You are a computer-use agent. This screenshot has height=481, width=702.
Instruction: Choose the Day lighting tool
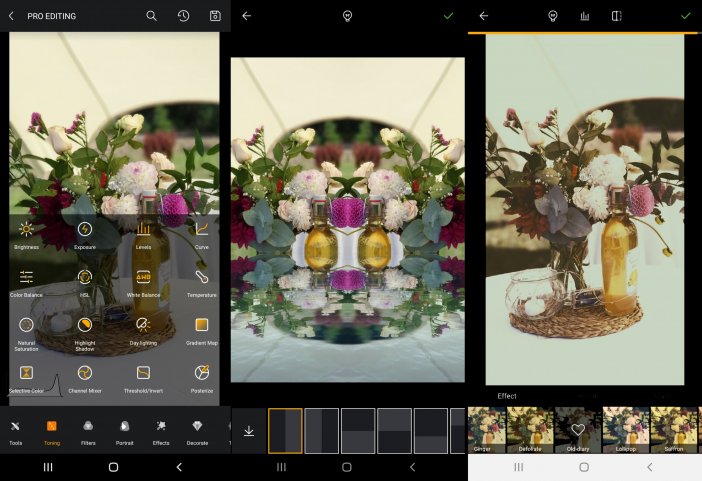coord(143,331)
